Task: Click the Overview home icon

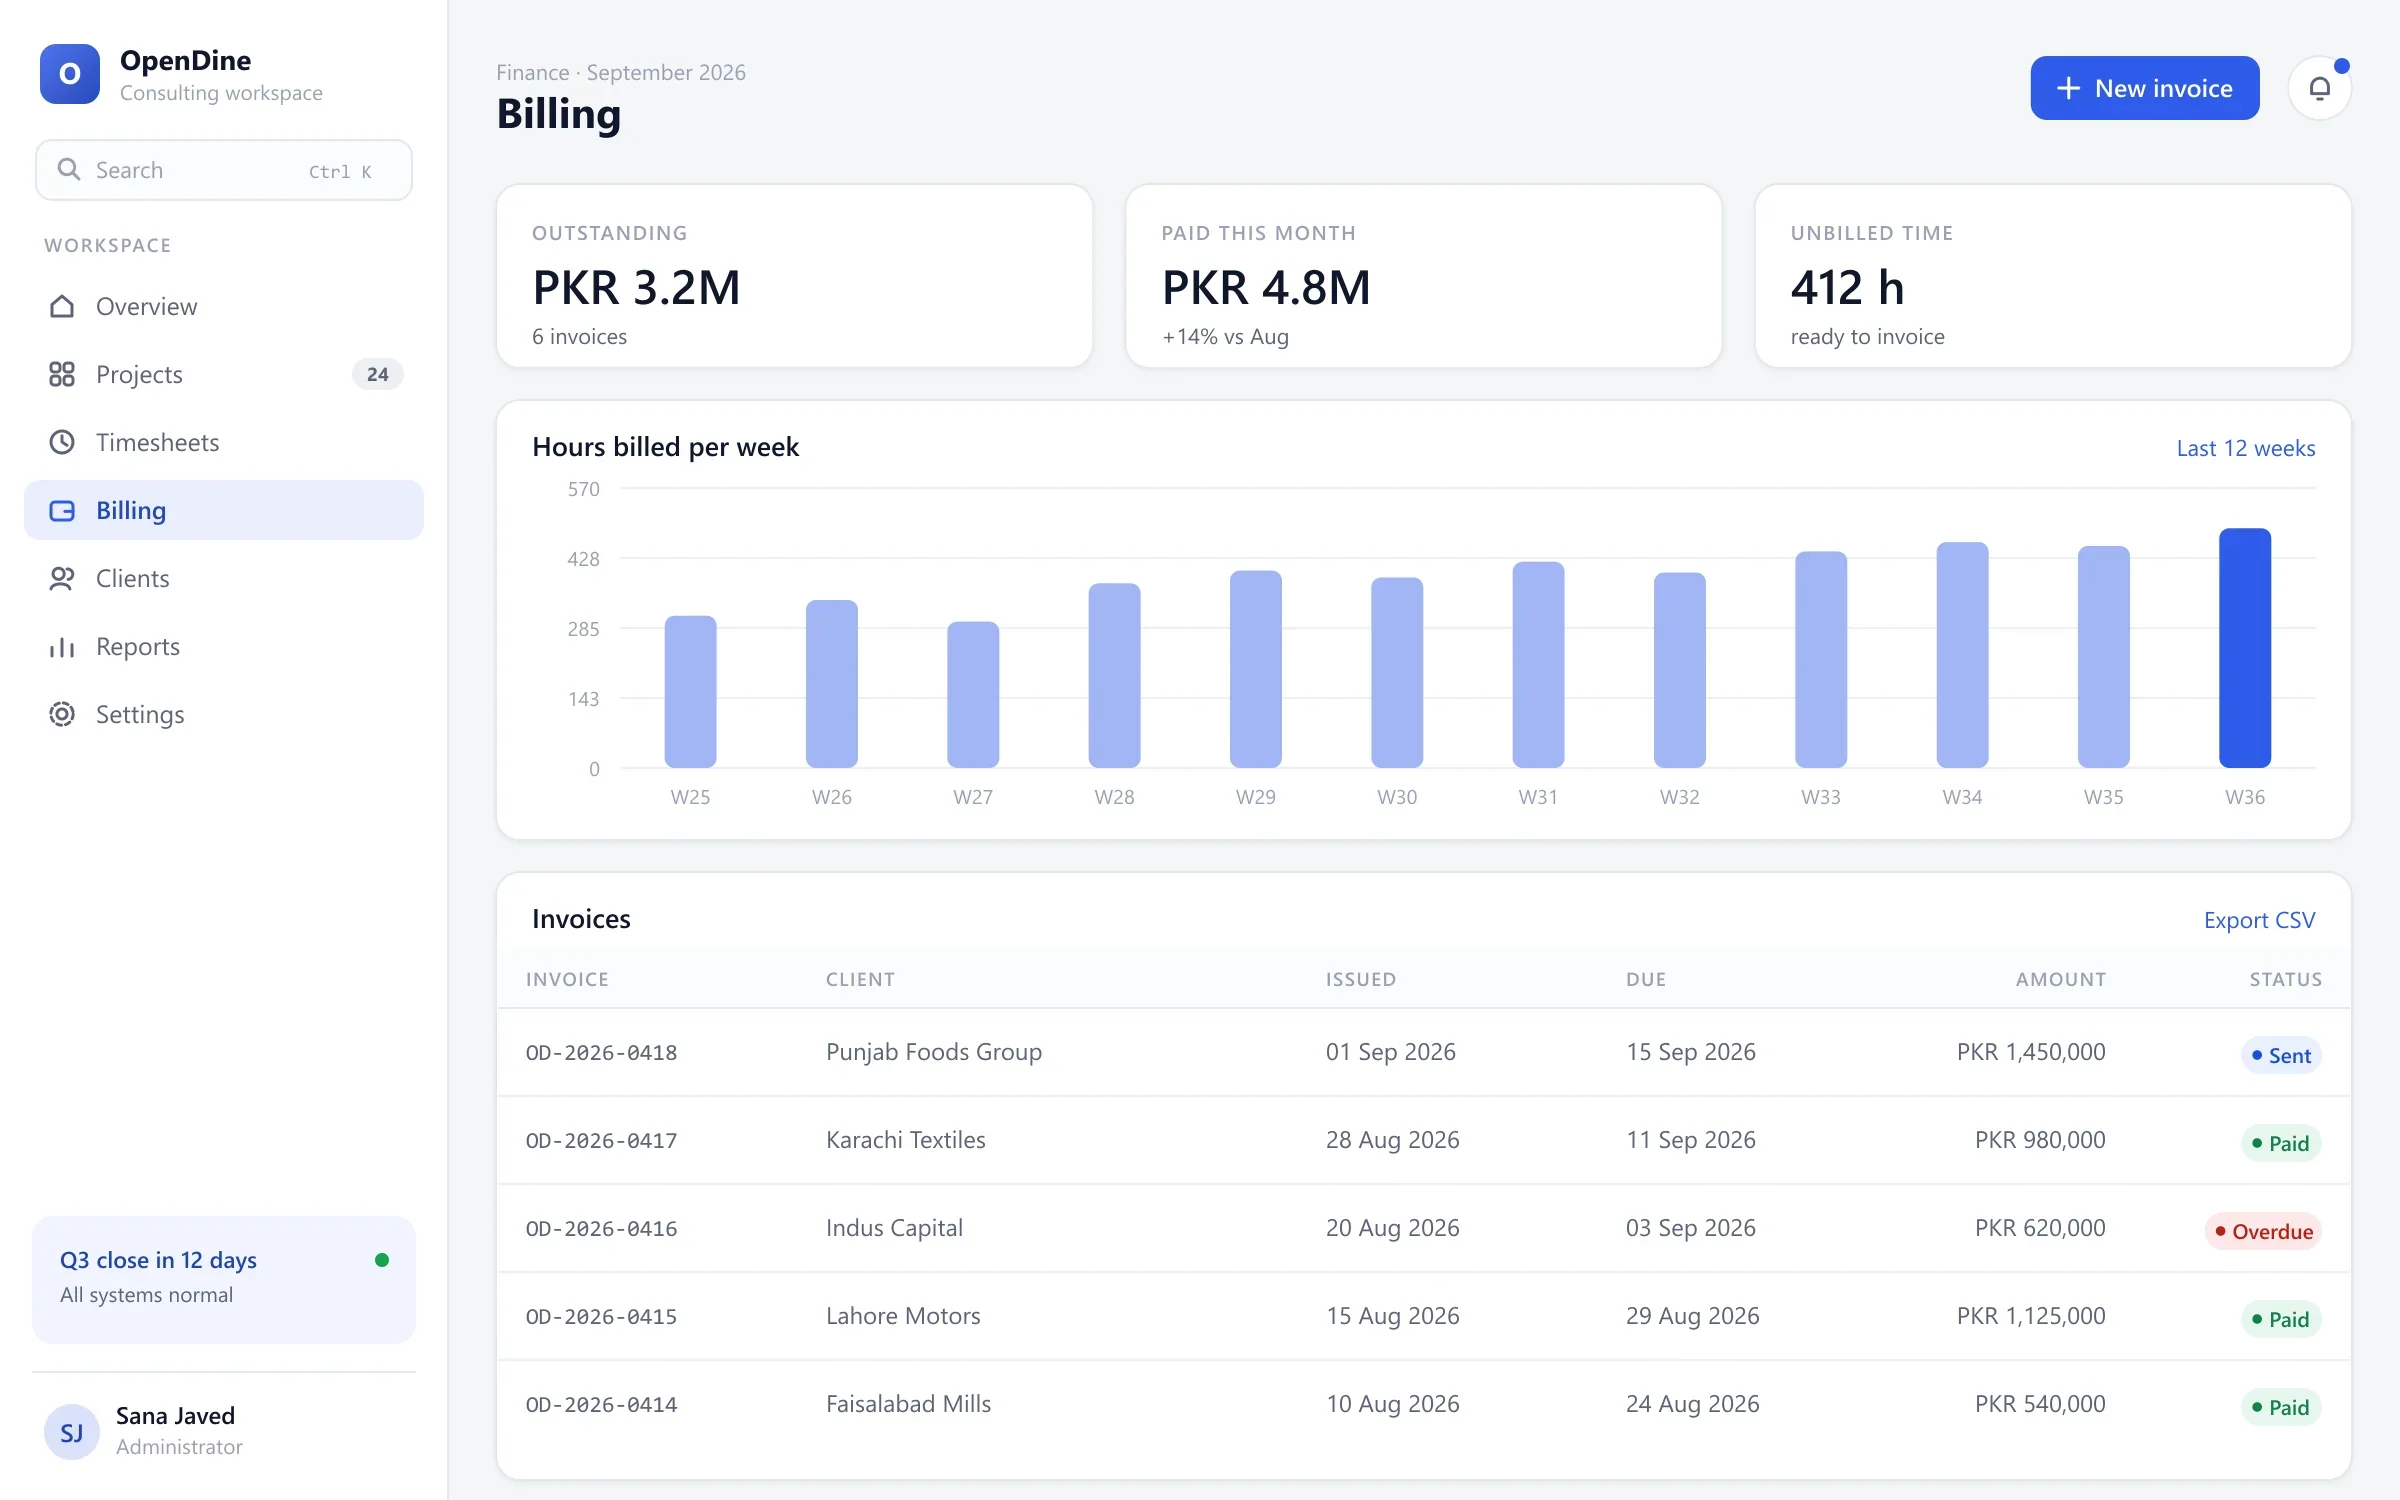Action: (x=62, y=306)
